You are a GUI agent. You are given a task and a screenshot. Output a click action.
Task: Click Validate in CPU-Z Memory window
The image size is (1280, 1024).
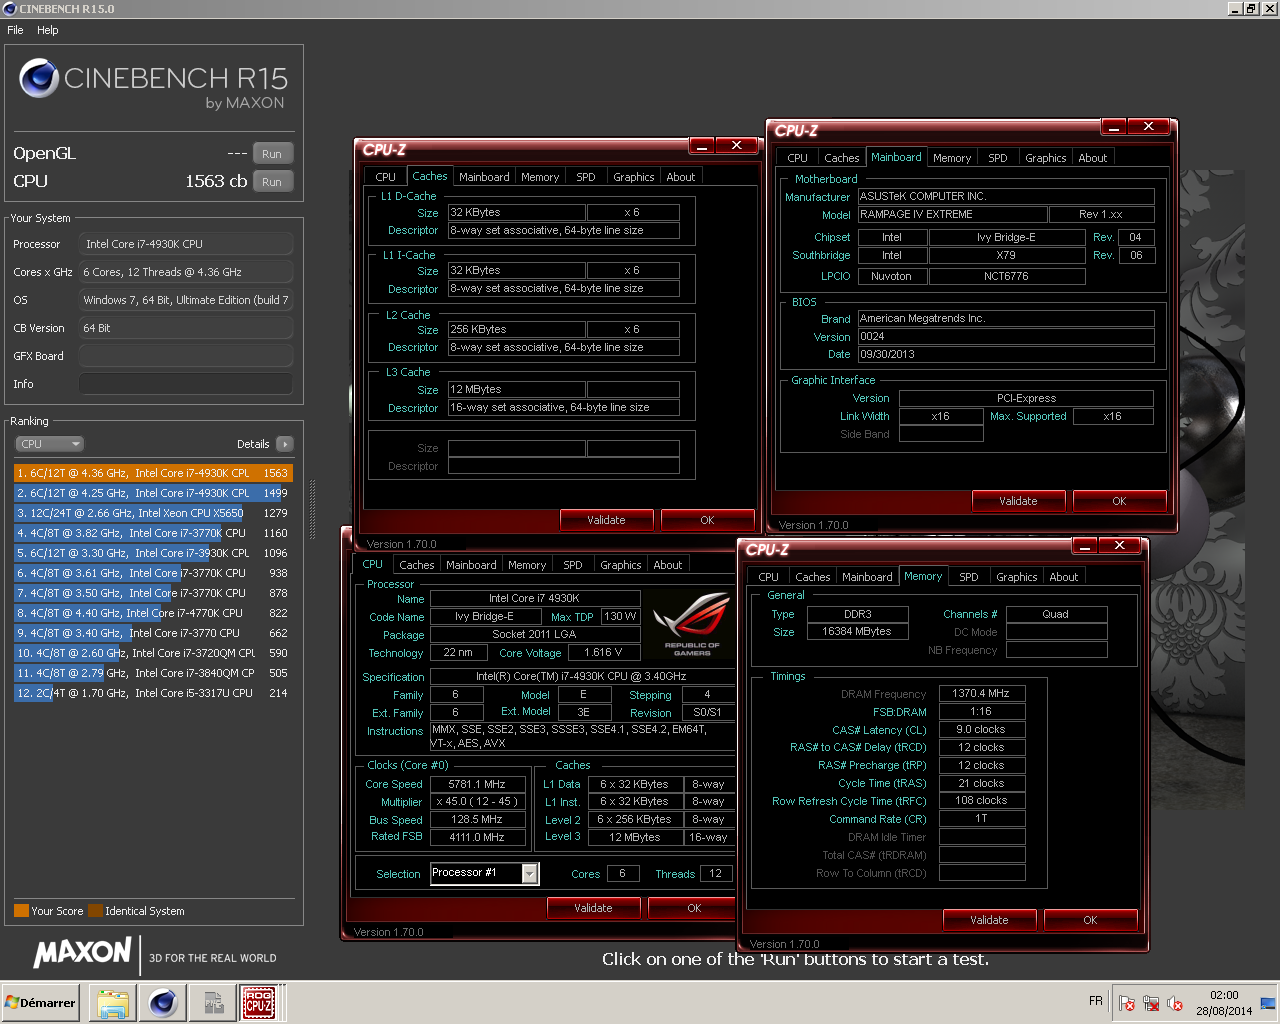(x=989, y=920)
